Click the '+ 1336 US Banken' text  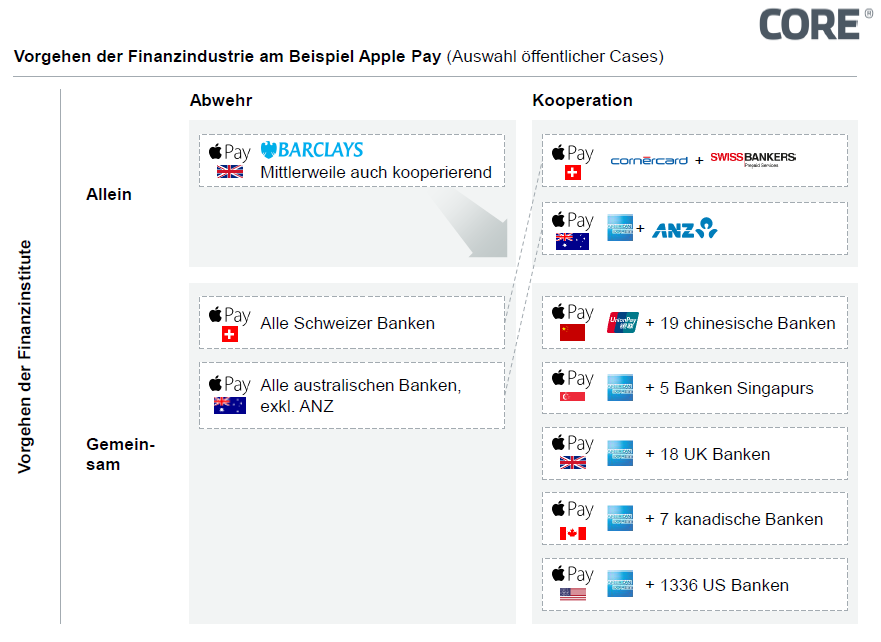717,585
